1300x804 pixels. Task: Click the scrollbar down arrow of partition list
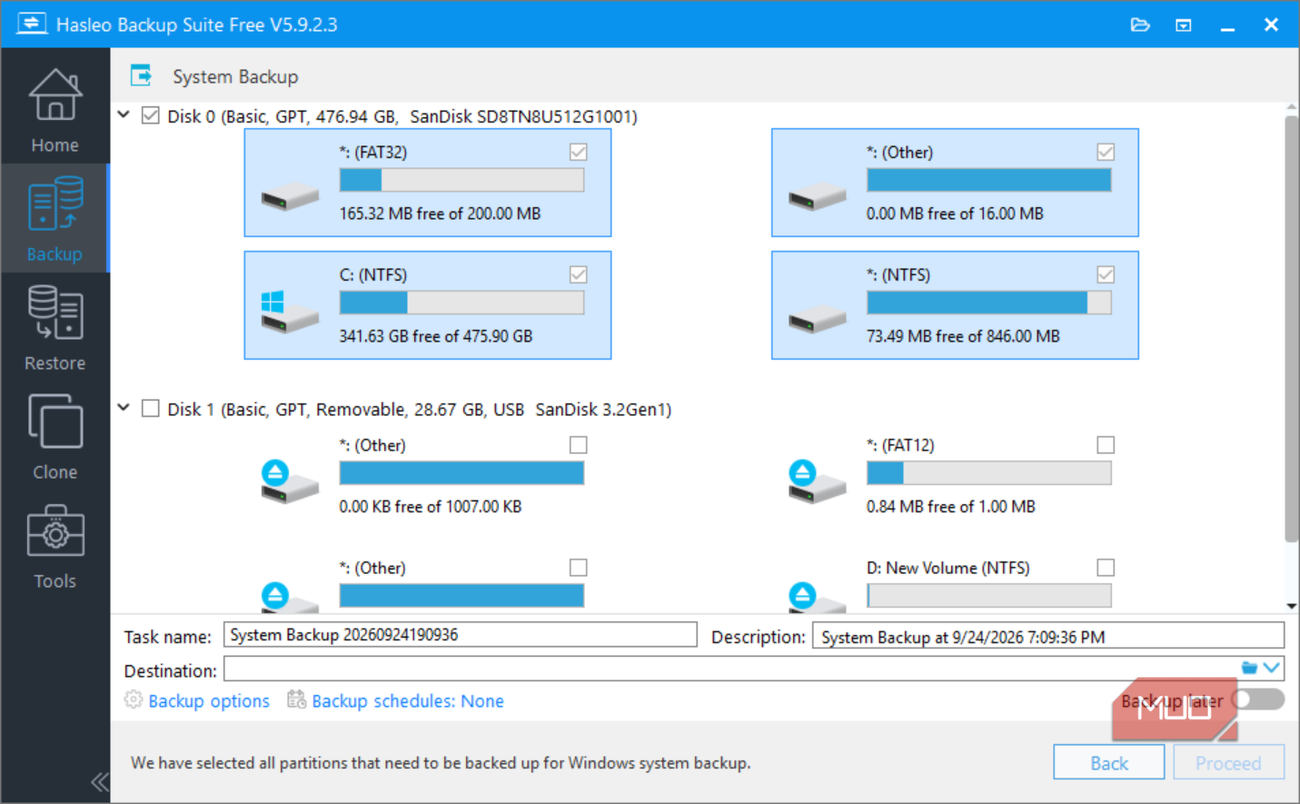(1291, 605)
